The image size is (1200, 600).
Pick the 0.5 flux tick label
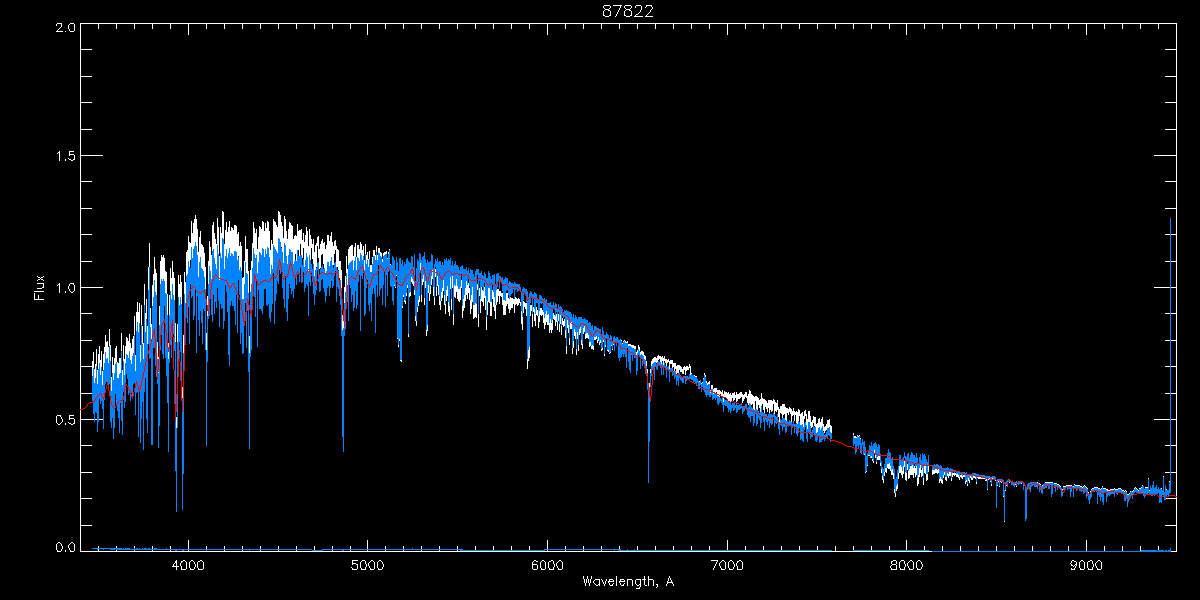click(x=65, y=419)
